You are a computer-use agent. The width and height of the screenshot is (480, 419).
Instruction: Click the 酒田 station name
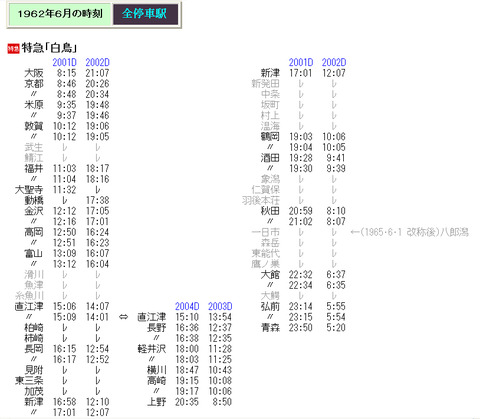click(x=270, y=158)
